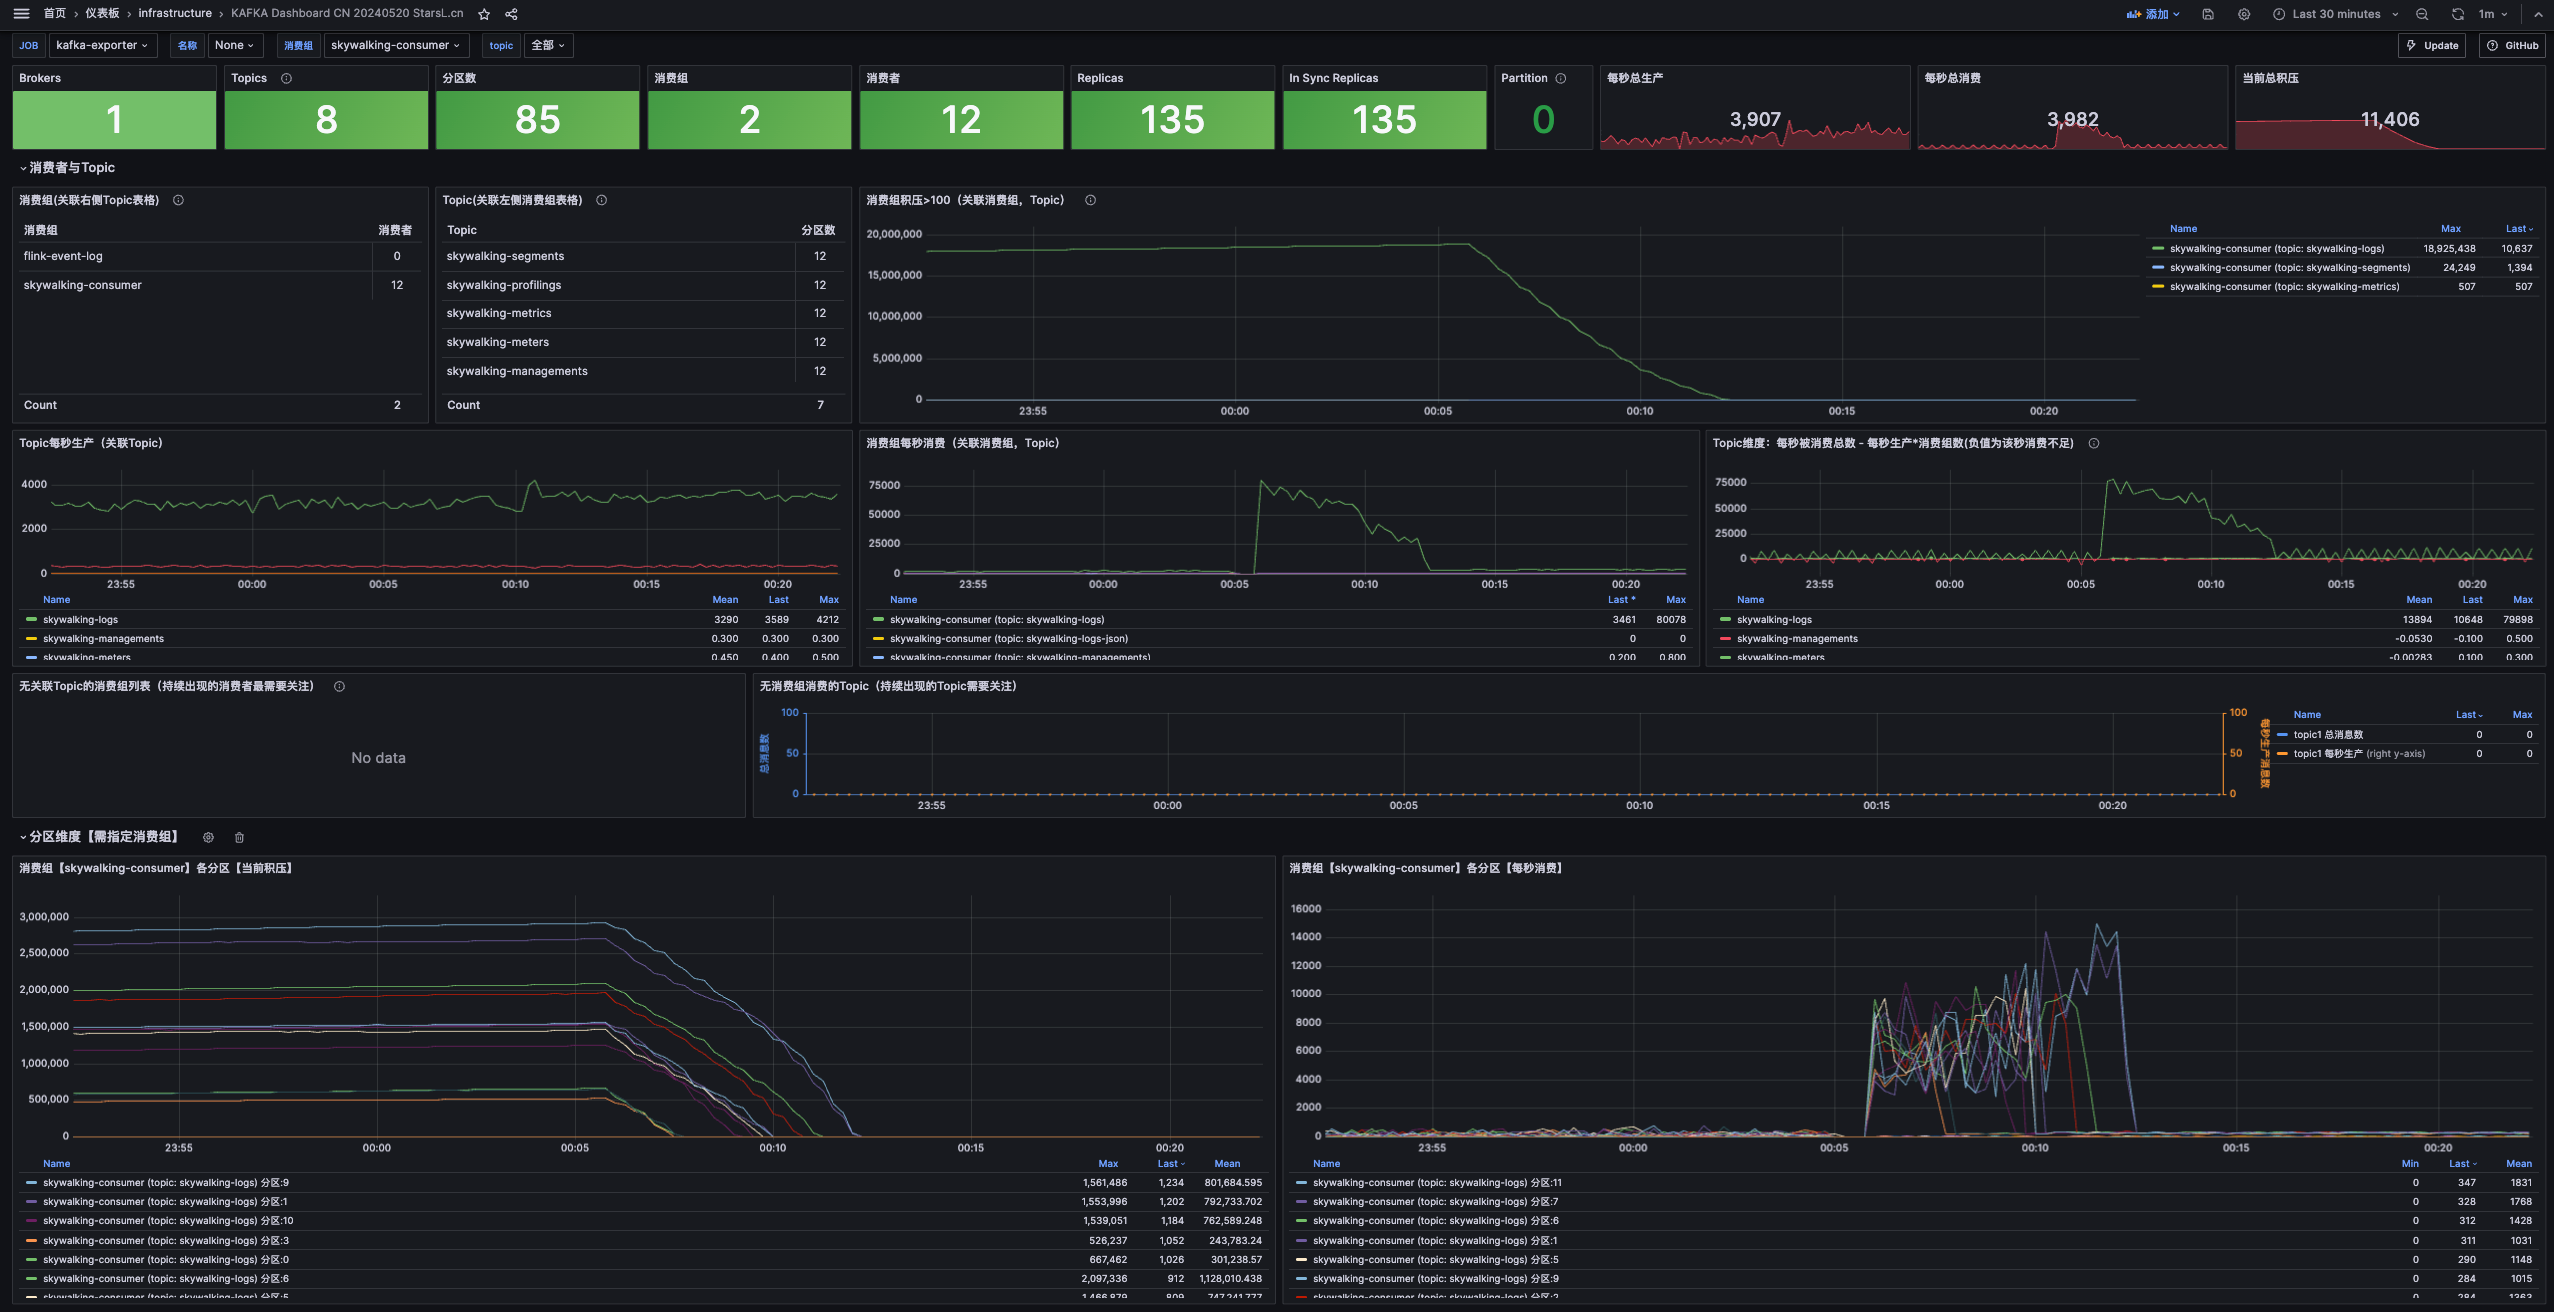Open the 添加 dropdown in top bar
This screenshot has width=2554, height=1312.
(x=2153, y=14)
